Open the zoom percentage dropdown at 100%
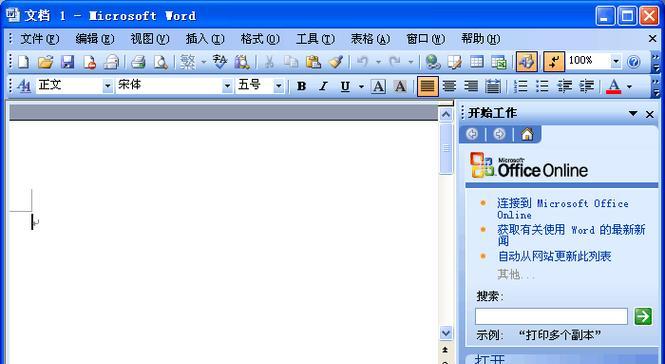The height and width of the screenshot is (364, 665). tap(616, 62)
